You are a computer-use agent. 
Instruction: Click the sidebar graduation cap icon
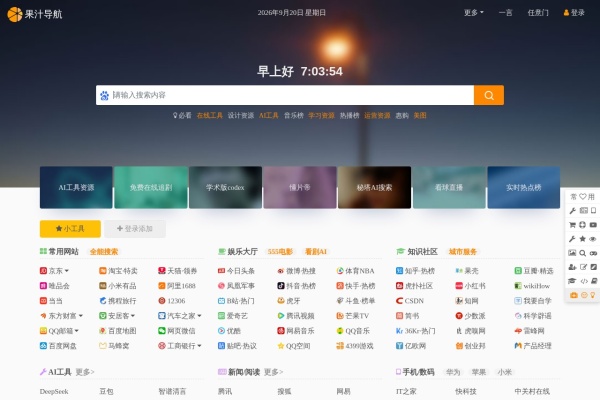pos(572,281)
